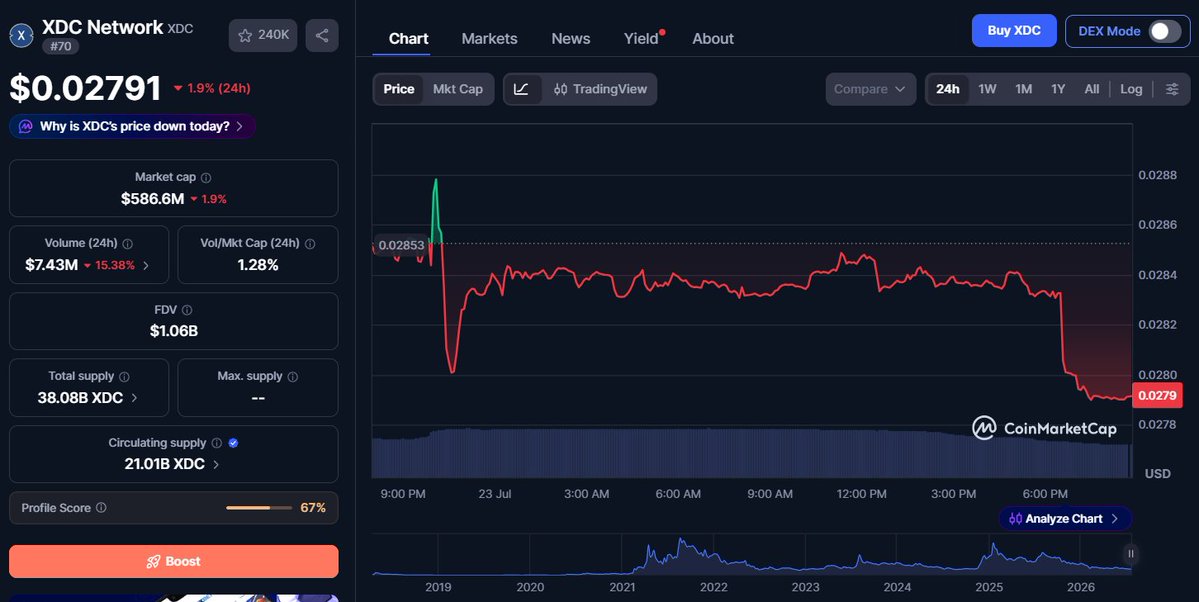The image size is (1199, 602).
Task: Click the 1.28% Vol/Mkt Cap value
Action: [x=258, y=265]
